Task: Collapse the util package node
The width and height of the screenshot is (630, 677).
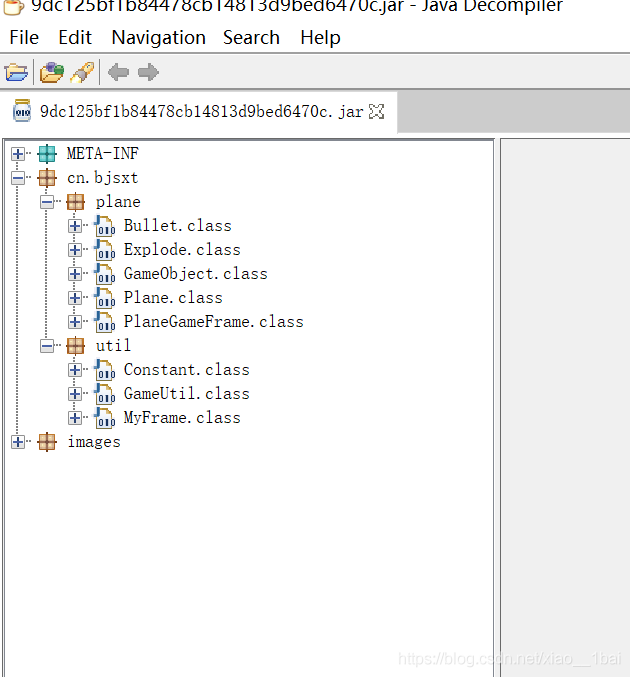Action: click(x=47, y=346)
